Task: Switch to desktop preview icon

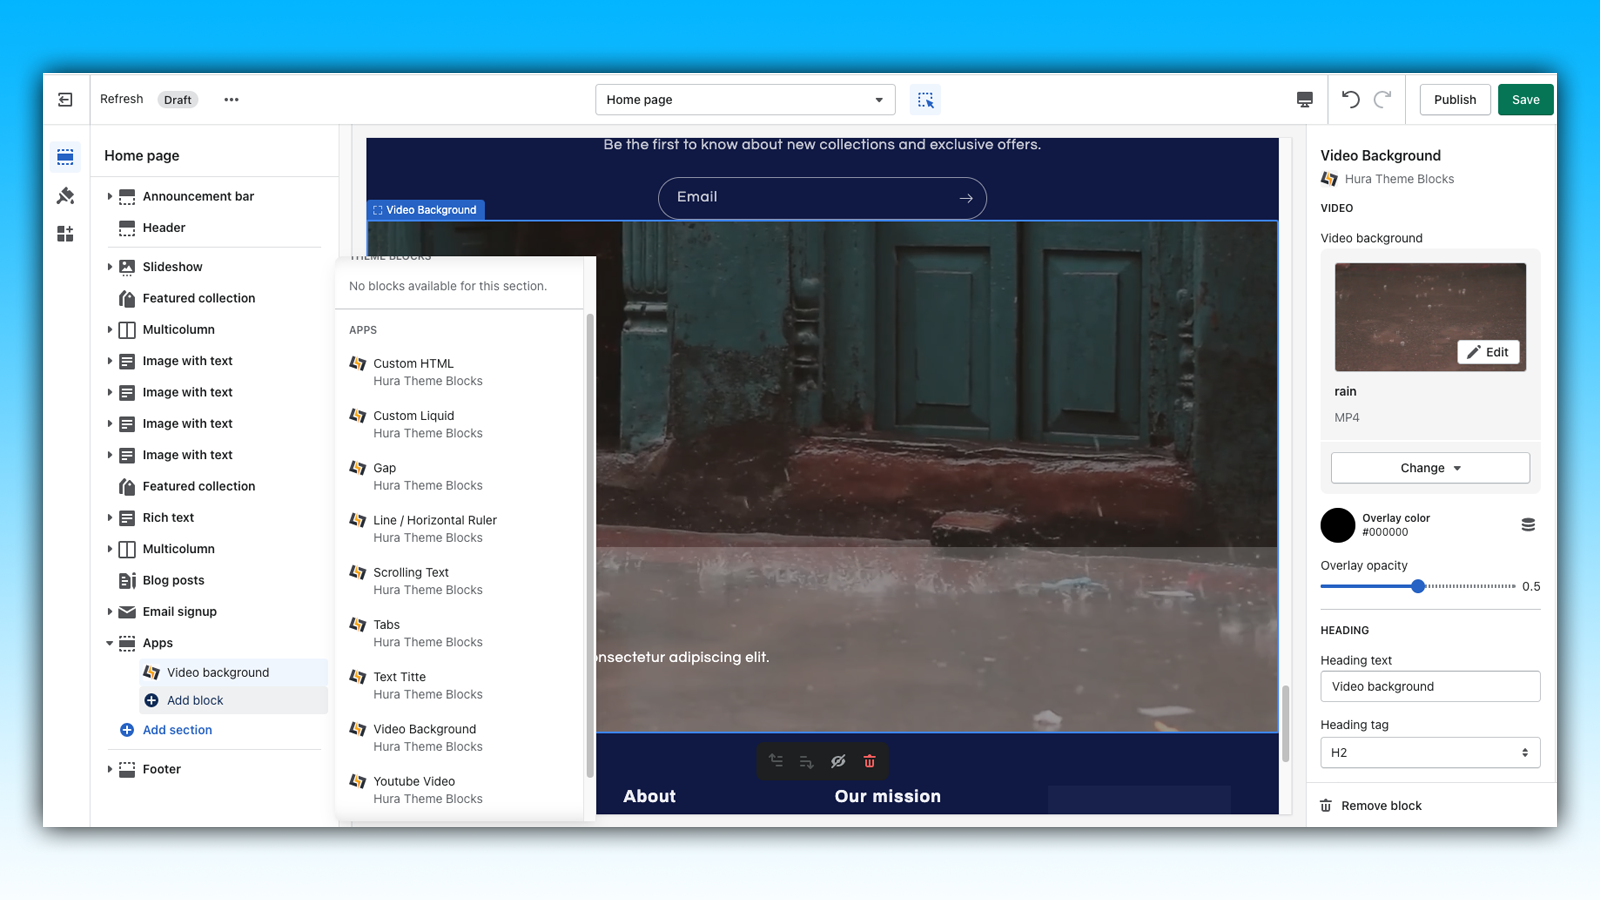Action: [1304, 100]
